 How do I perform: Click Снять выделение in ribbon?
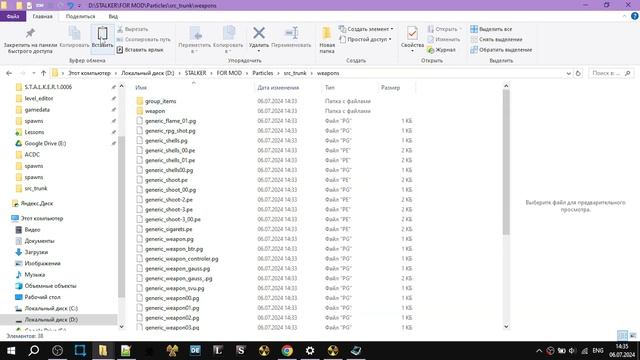tap(496, 40)
